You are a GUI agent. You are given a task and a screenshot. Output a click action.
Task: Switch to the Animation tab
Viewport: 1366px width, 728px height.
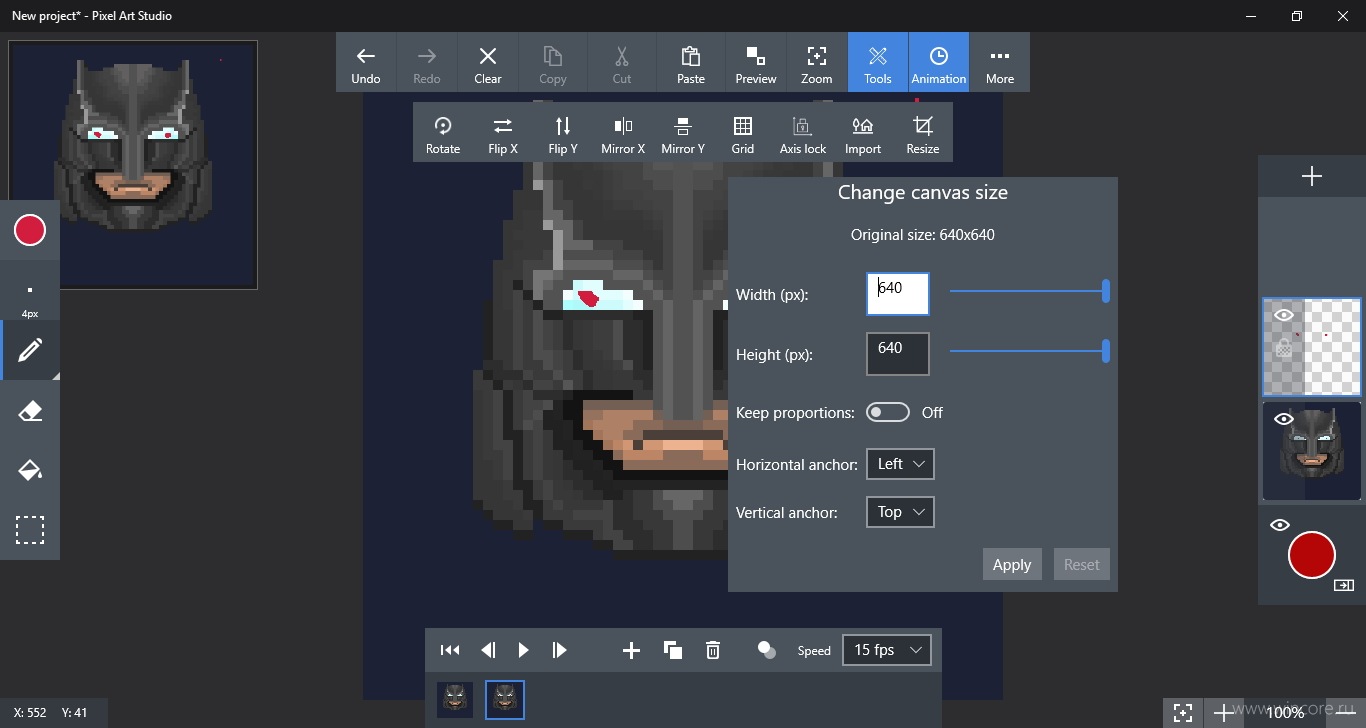pos(939,63)
